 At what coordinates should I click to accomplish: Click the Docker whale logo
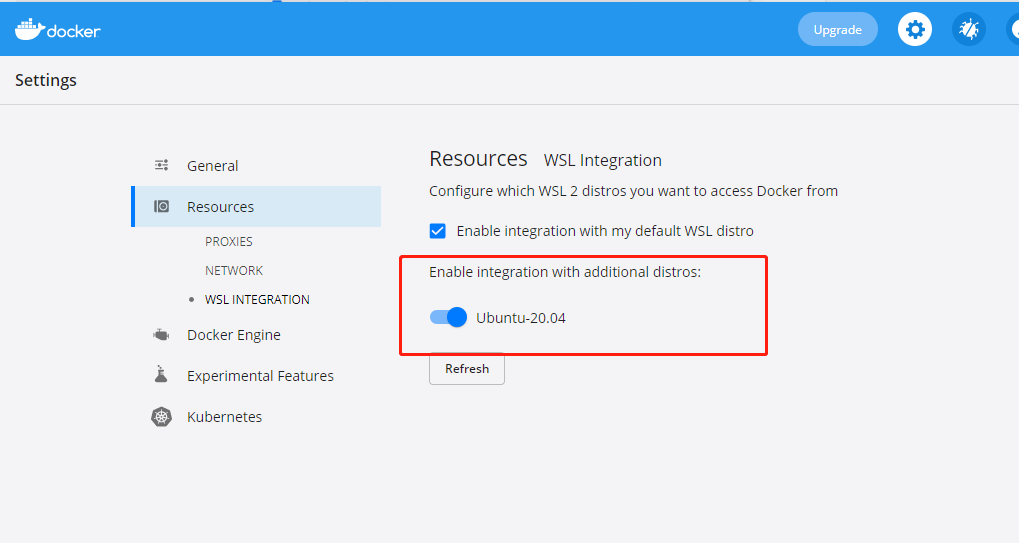pyautogui.click(x=58, y=29)
